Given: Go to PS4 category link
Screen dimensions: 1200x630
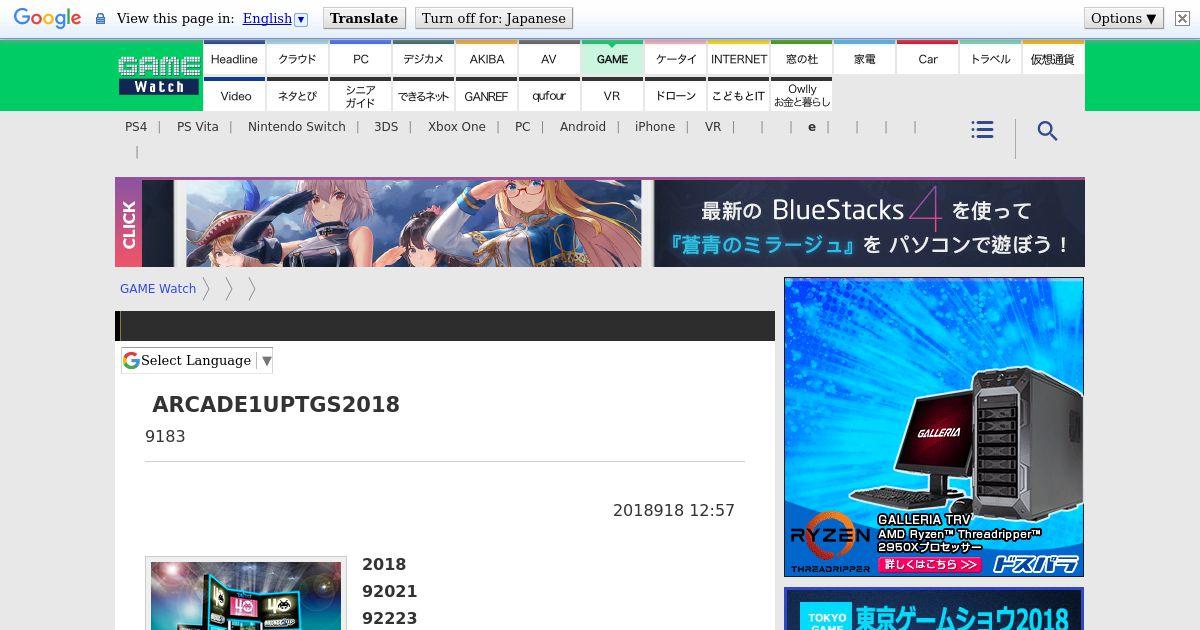Looking at the screenshot, I should coord(136,127).
